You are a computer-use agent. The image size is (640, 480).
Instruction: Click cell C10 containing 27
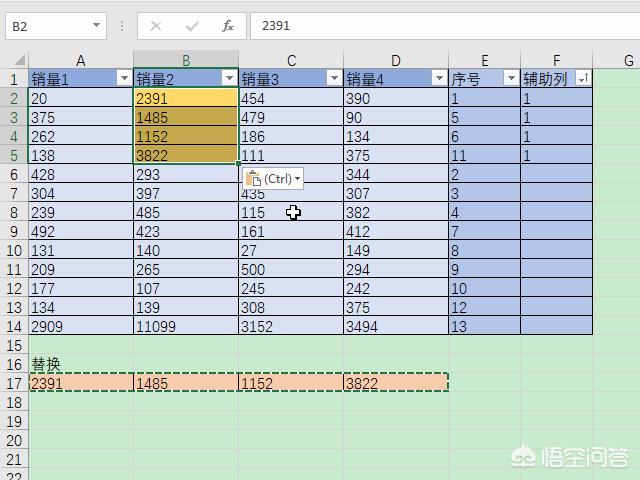pos(291,250)
